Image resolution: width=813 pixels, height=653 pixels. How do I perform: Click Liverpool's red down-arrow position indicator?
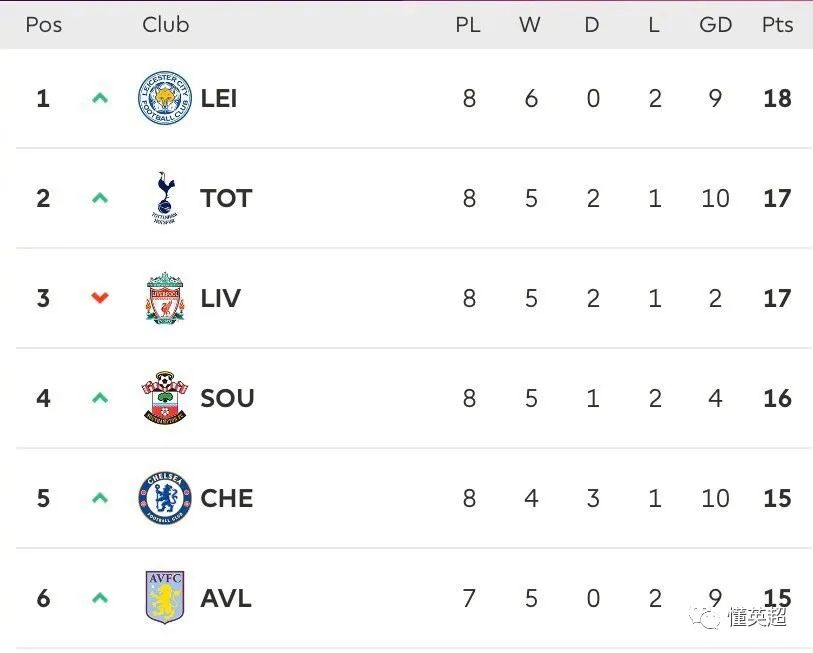pos(100,297)
